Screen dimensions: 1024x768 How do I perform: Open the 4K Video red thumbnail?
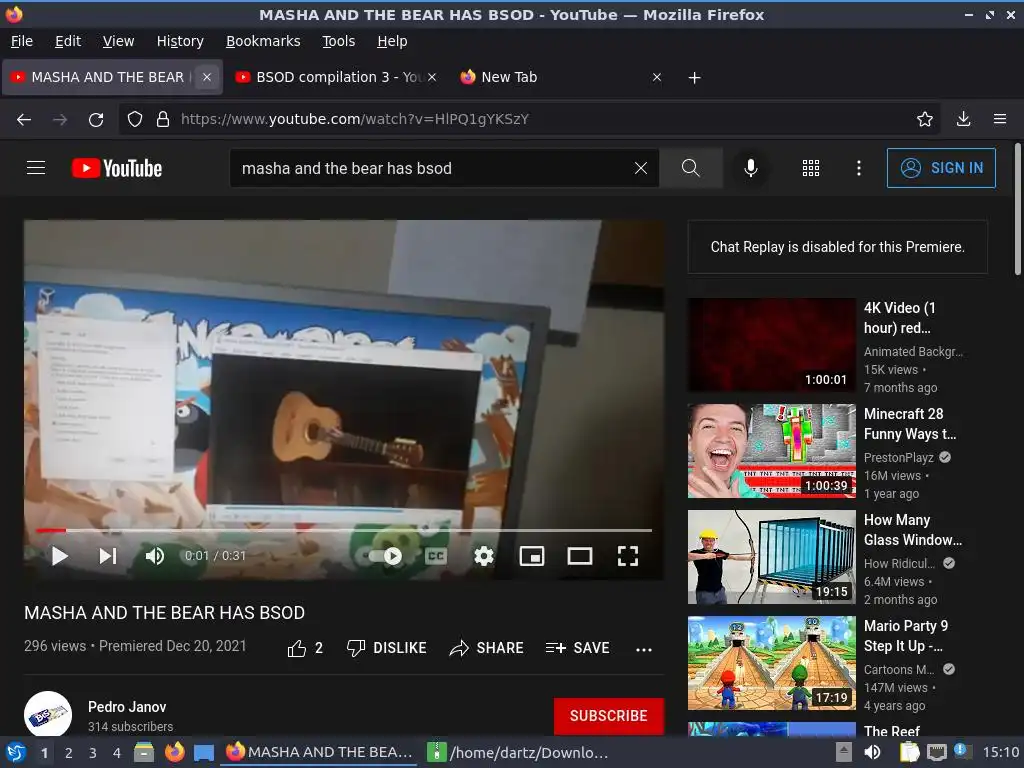pyautogui.click(x=771, y=345)
